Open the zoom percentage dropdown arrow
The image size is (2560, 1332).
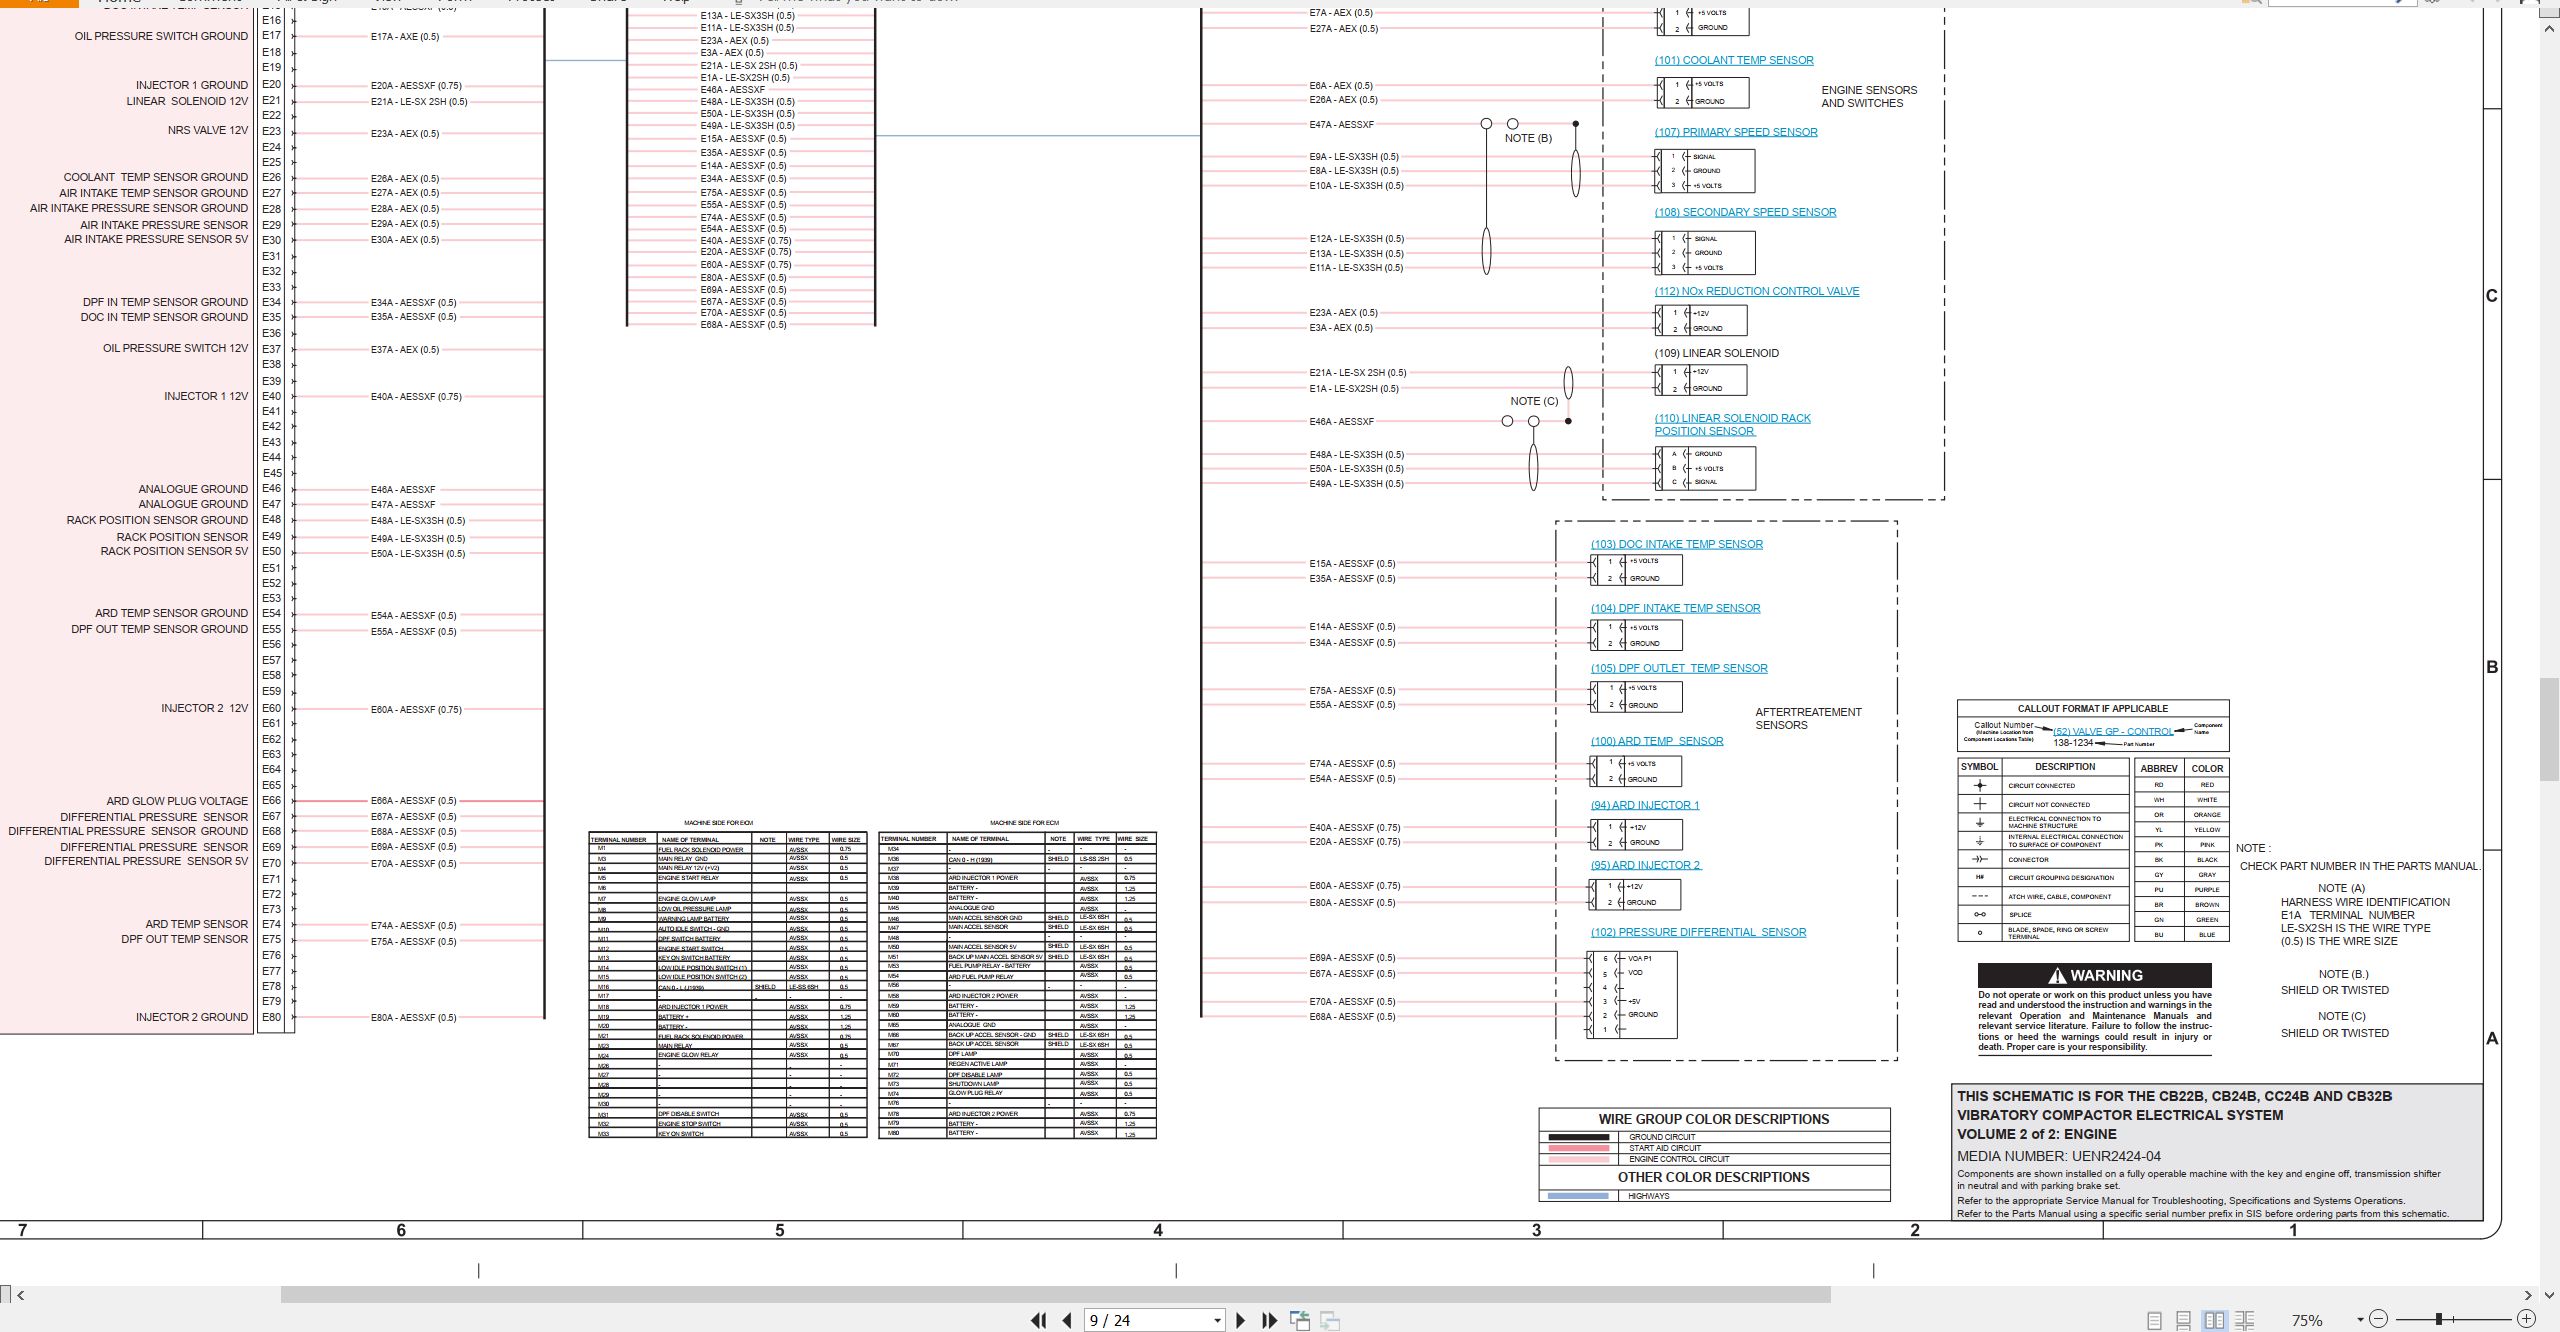tap(2360, 1320)
